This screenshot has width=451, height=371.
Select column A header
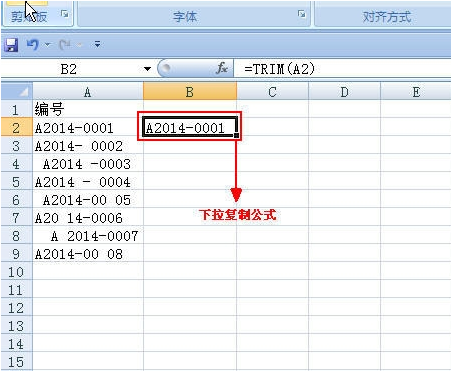[88, 91]
